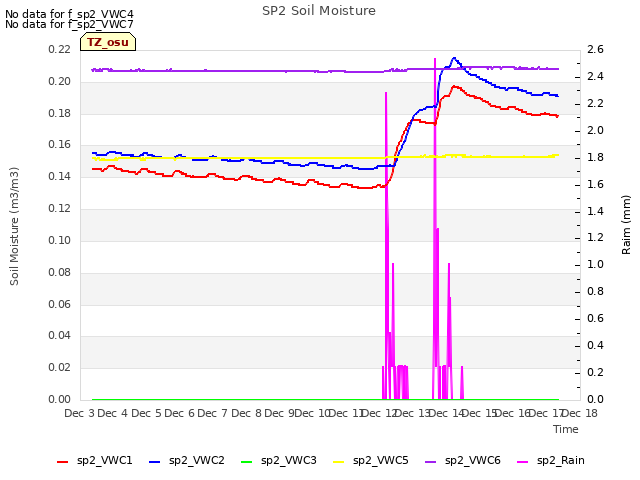Click the Dec 18 x-axis tick label
Image resolution: width=640 pixels, height=480 pixels.
click(x=580, y=413)
